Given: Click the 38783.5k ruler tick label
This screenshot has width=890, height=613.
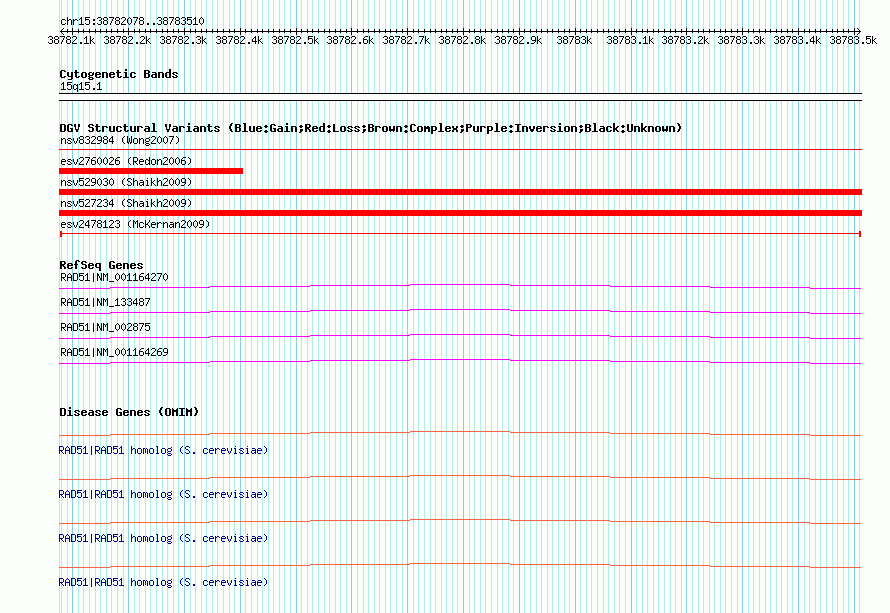Looking at the screenshot, I should pos(853,40).
